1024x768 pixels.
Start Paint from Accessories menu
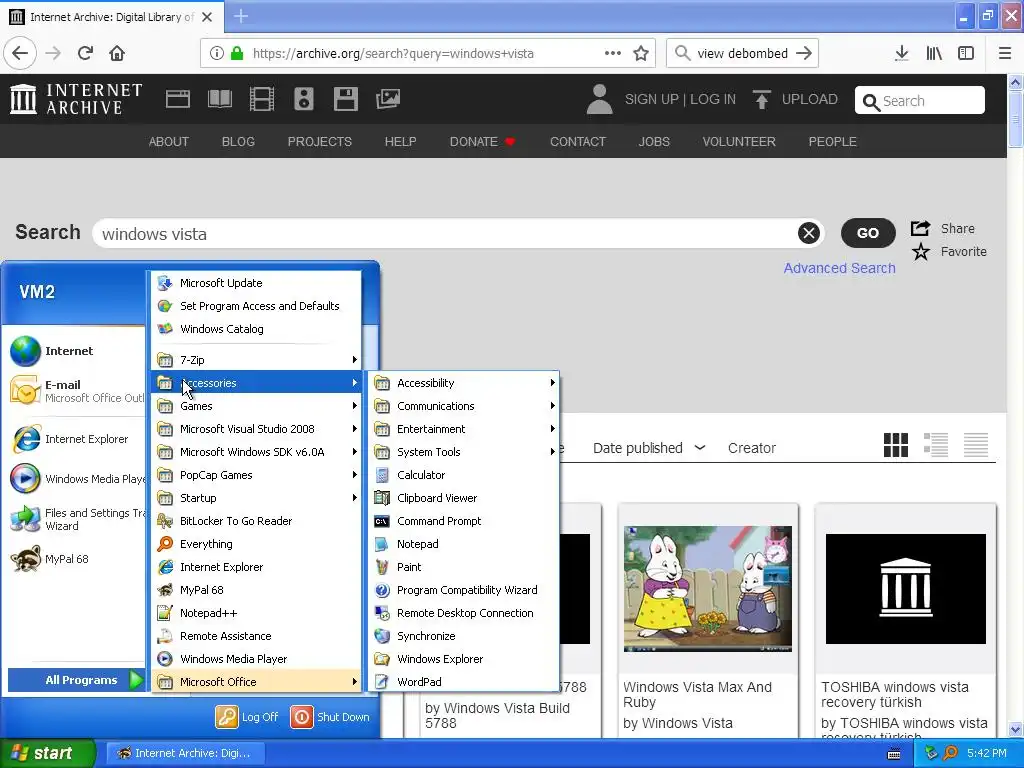click(463, 567)
